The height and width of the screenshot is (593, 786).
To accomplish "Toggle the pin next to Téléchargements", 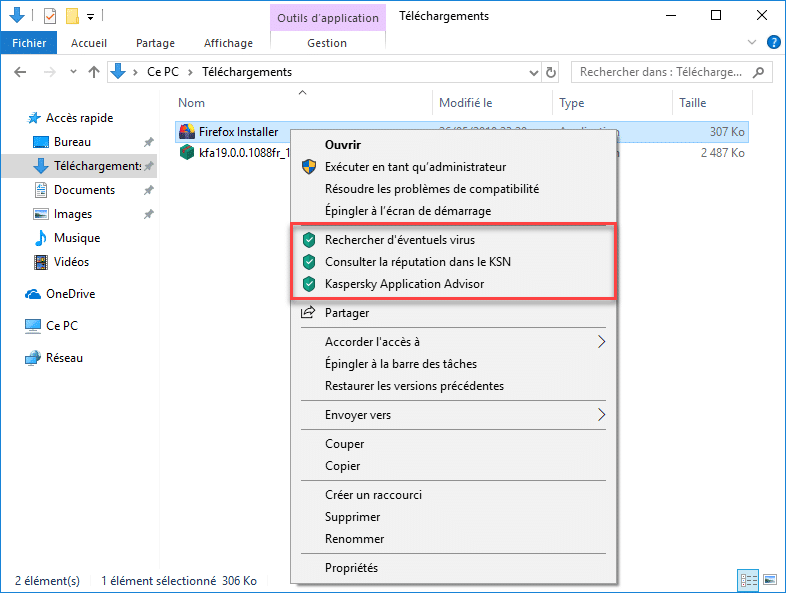I will [148, 166].
